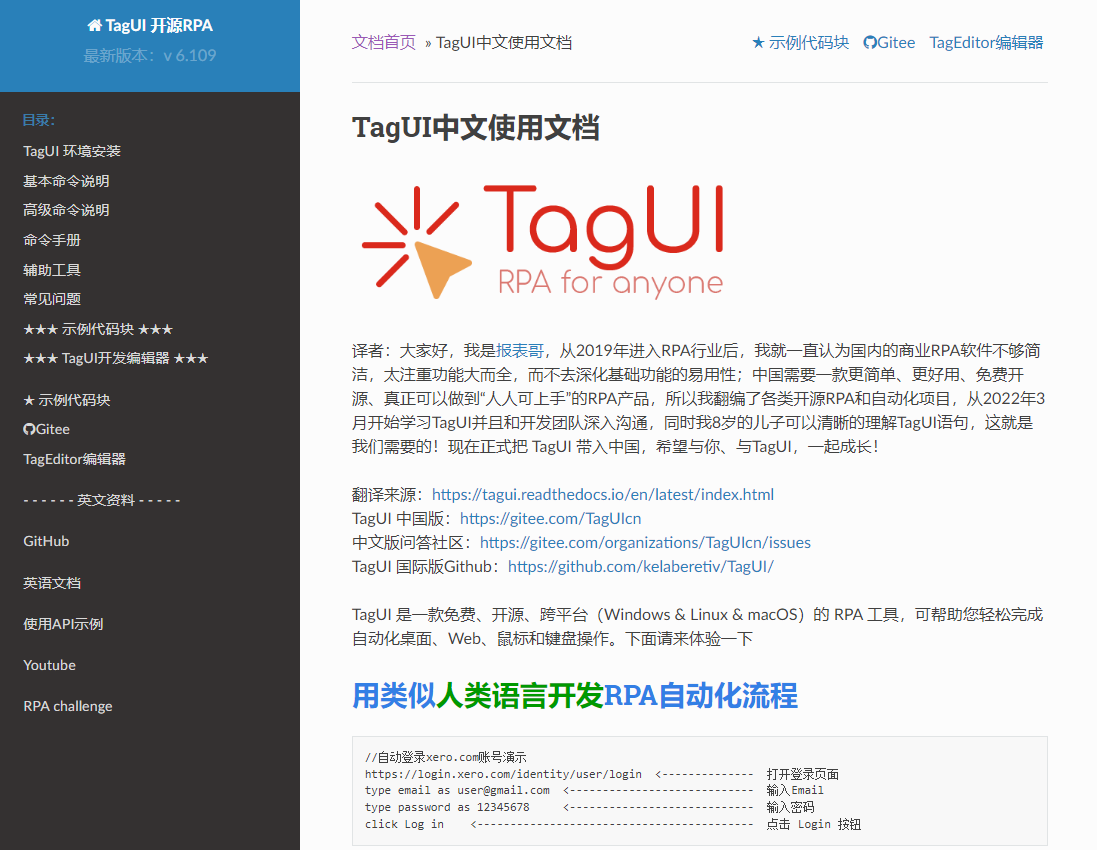Click the 用类似人类语言开发RPA自动化流程 heading
This screenshot has height=850, width=1097.
[x=574, y=696]
